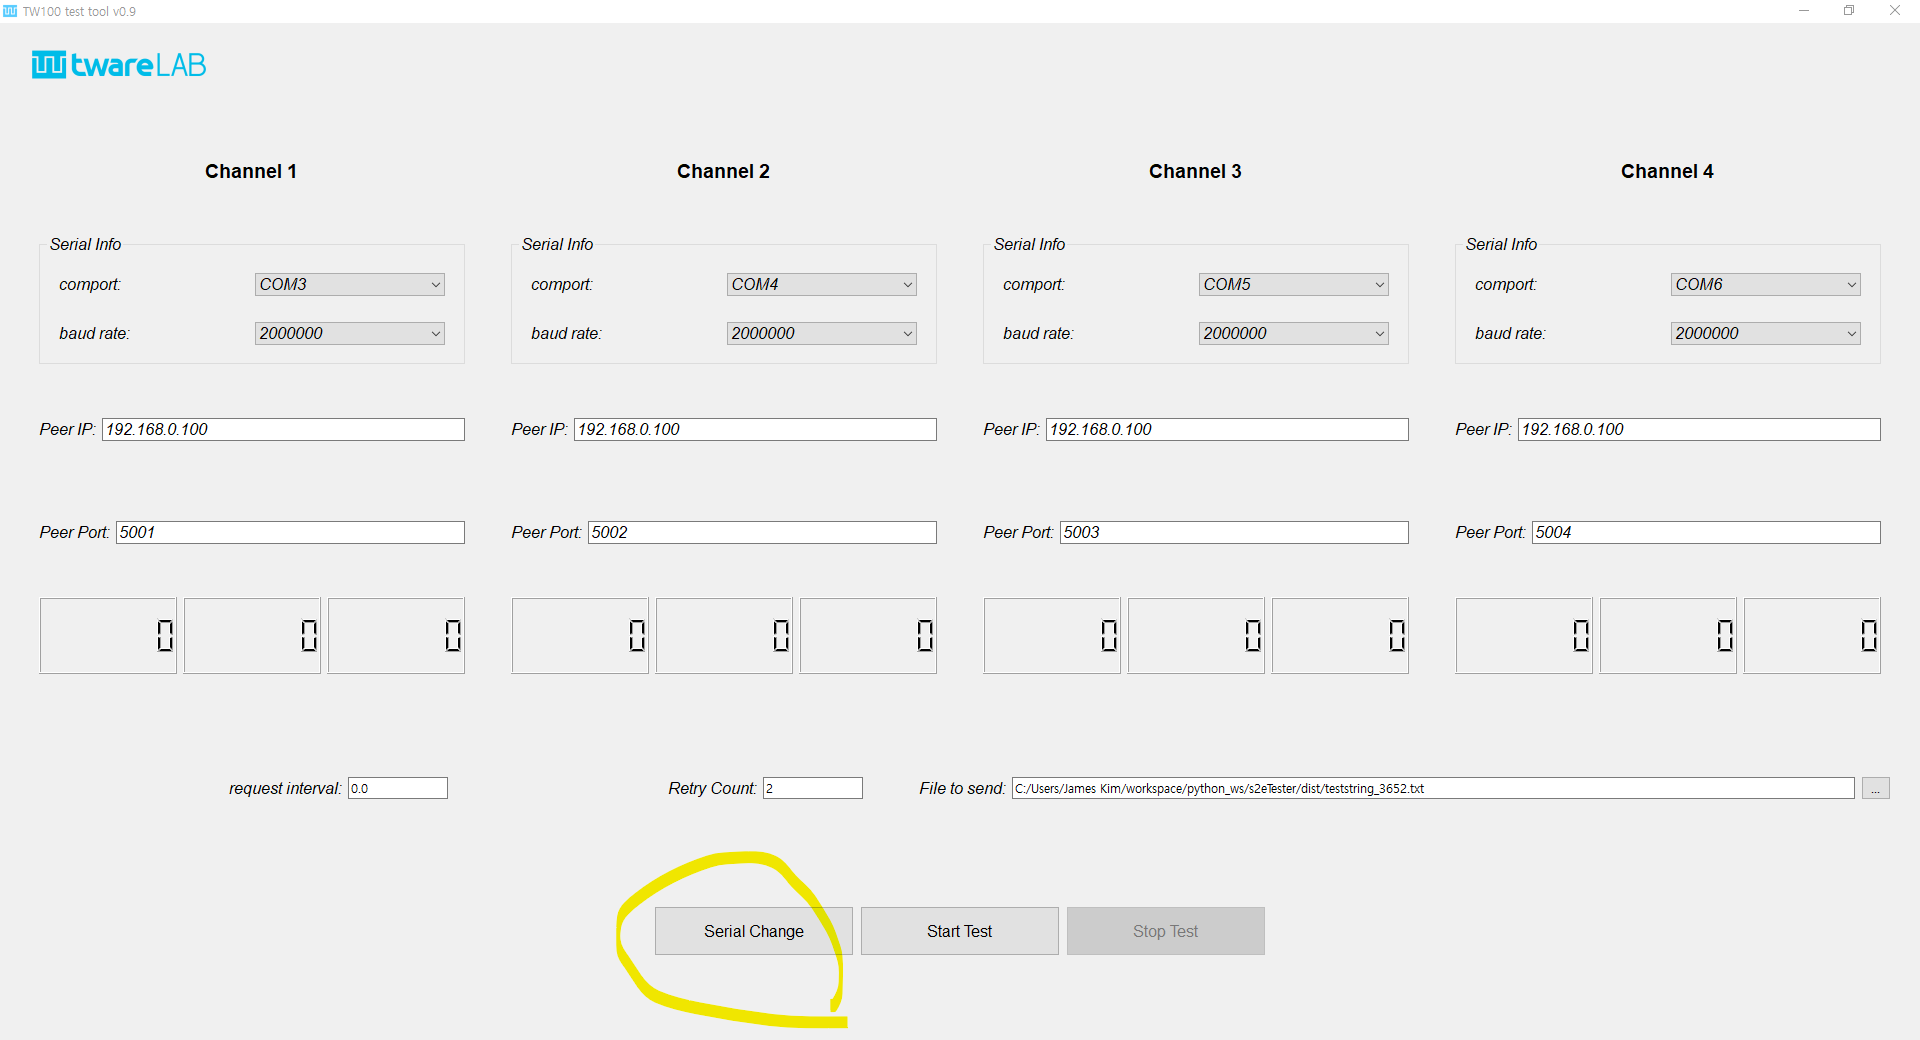Click the Channel 4 heading
The height and width of the screenshot is (1040, 1920).
pos(1667,171)
